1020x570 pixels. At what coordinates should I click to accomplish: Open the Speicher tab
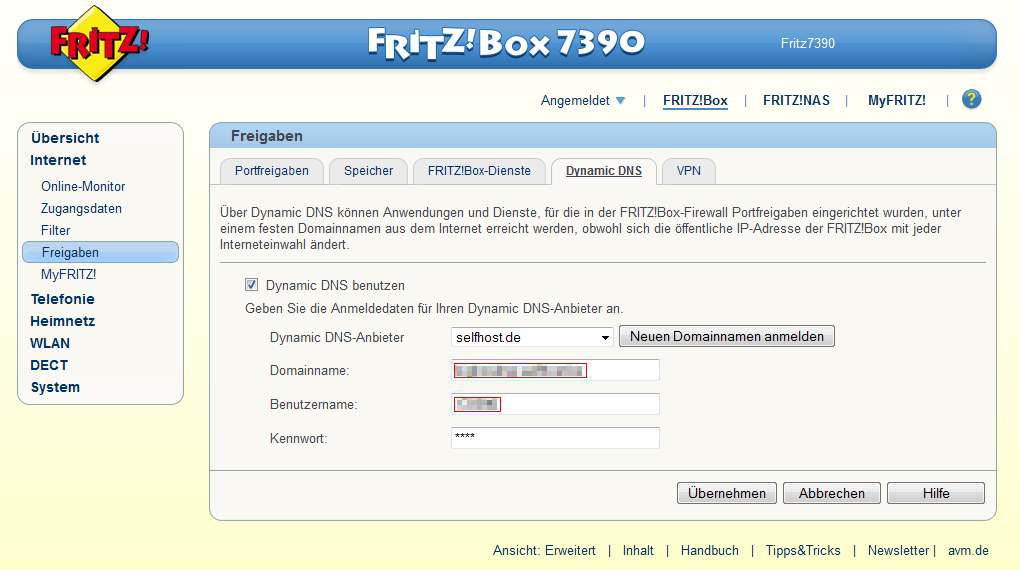tap(369, 171)
